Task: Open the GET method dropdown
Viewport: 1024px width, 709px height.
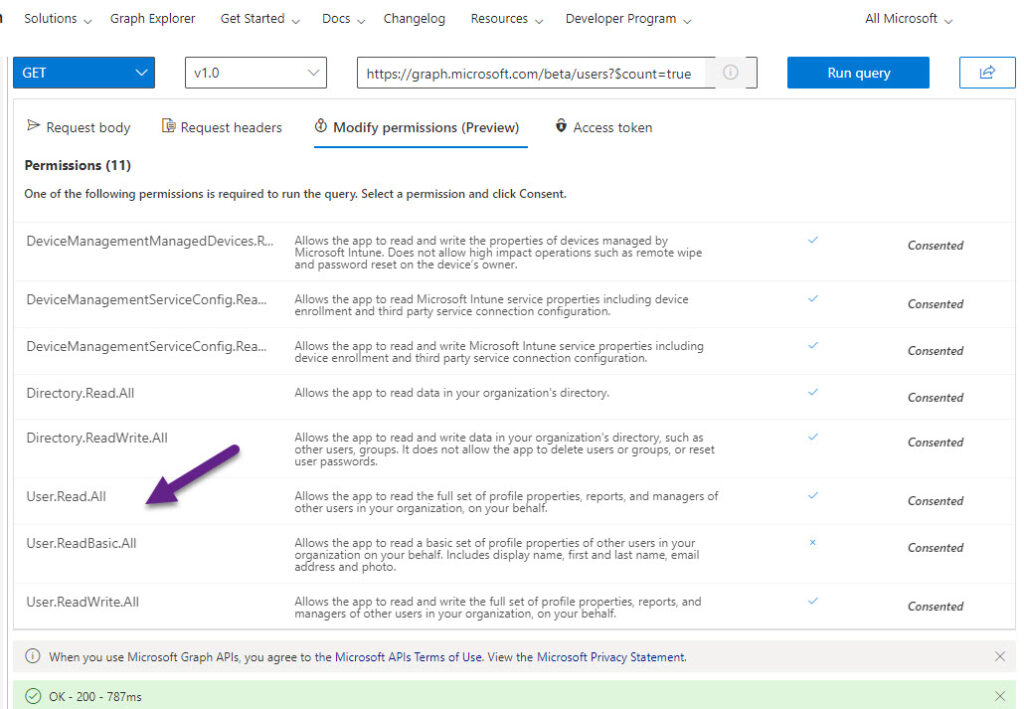Action: click(84, 72)
